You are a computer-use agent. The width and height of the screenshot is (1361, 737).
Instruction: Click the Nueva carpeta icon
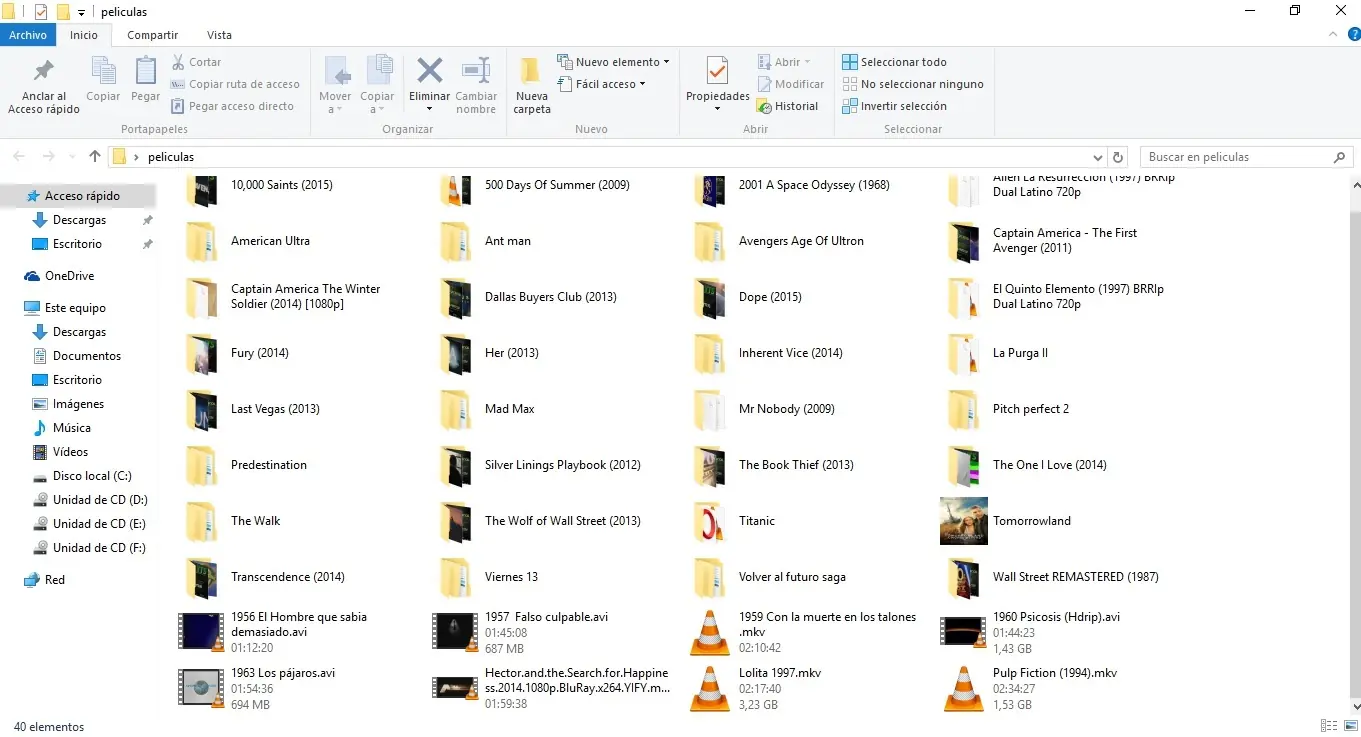click(531, 72)
